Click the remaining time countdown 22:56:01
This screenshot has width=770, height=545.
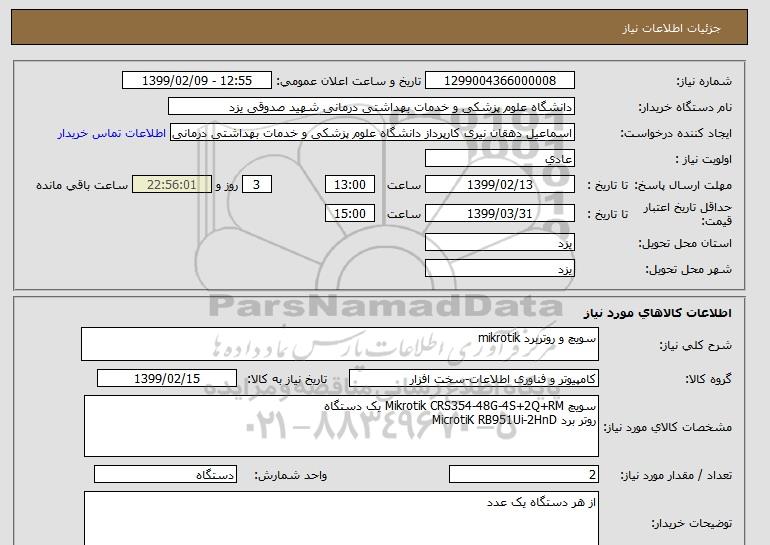[172, 185]
